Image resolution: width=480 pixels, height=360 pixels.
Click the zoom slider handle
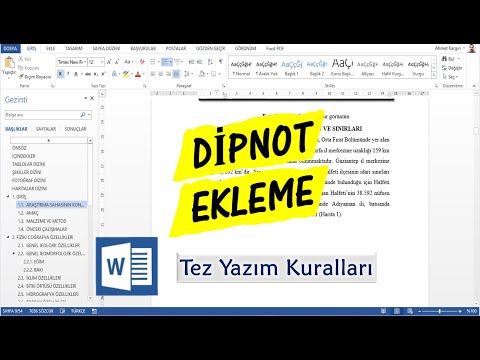click(x=440, y=311)
